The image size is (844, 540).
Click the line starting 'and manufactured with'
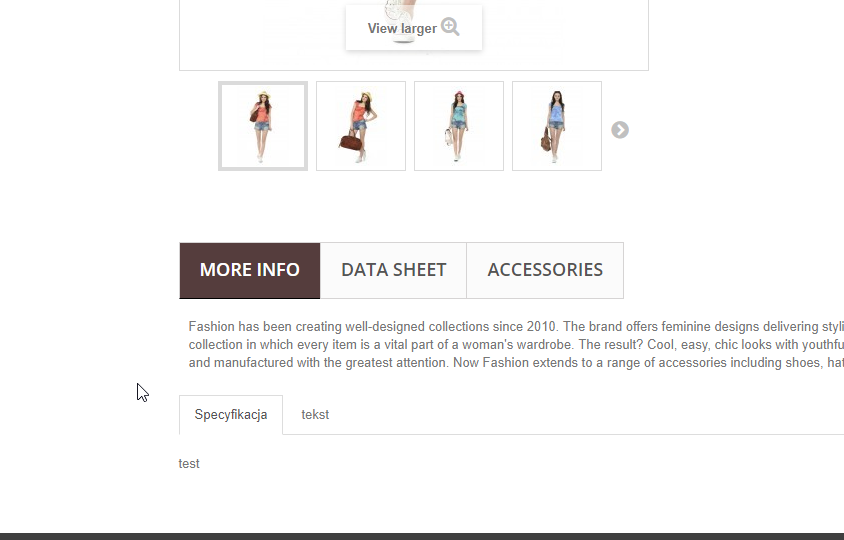tap(516, 362)
